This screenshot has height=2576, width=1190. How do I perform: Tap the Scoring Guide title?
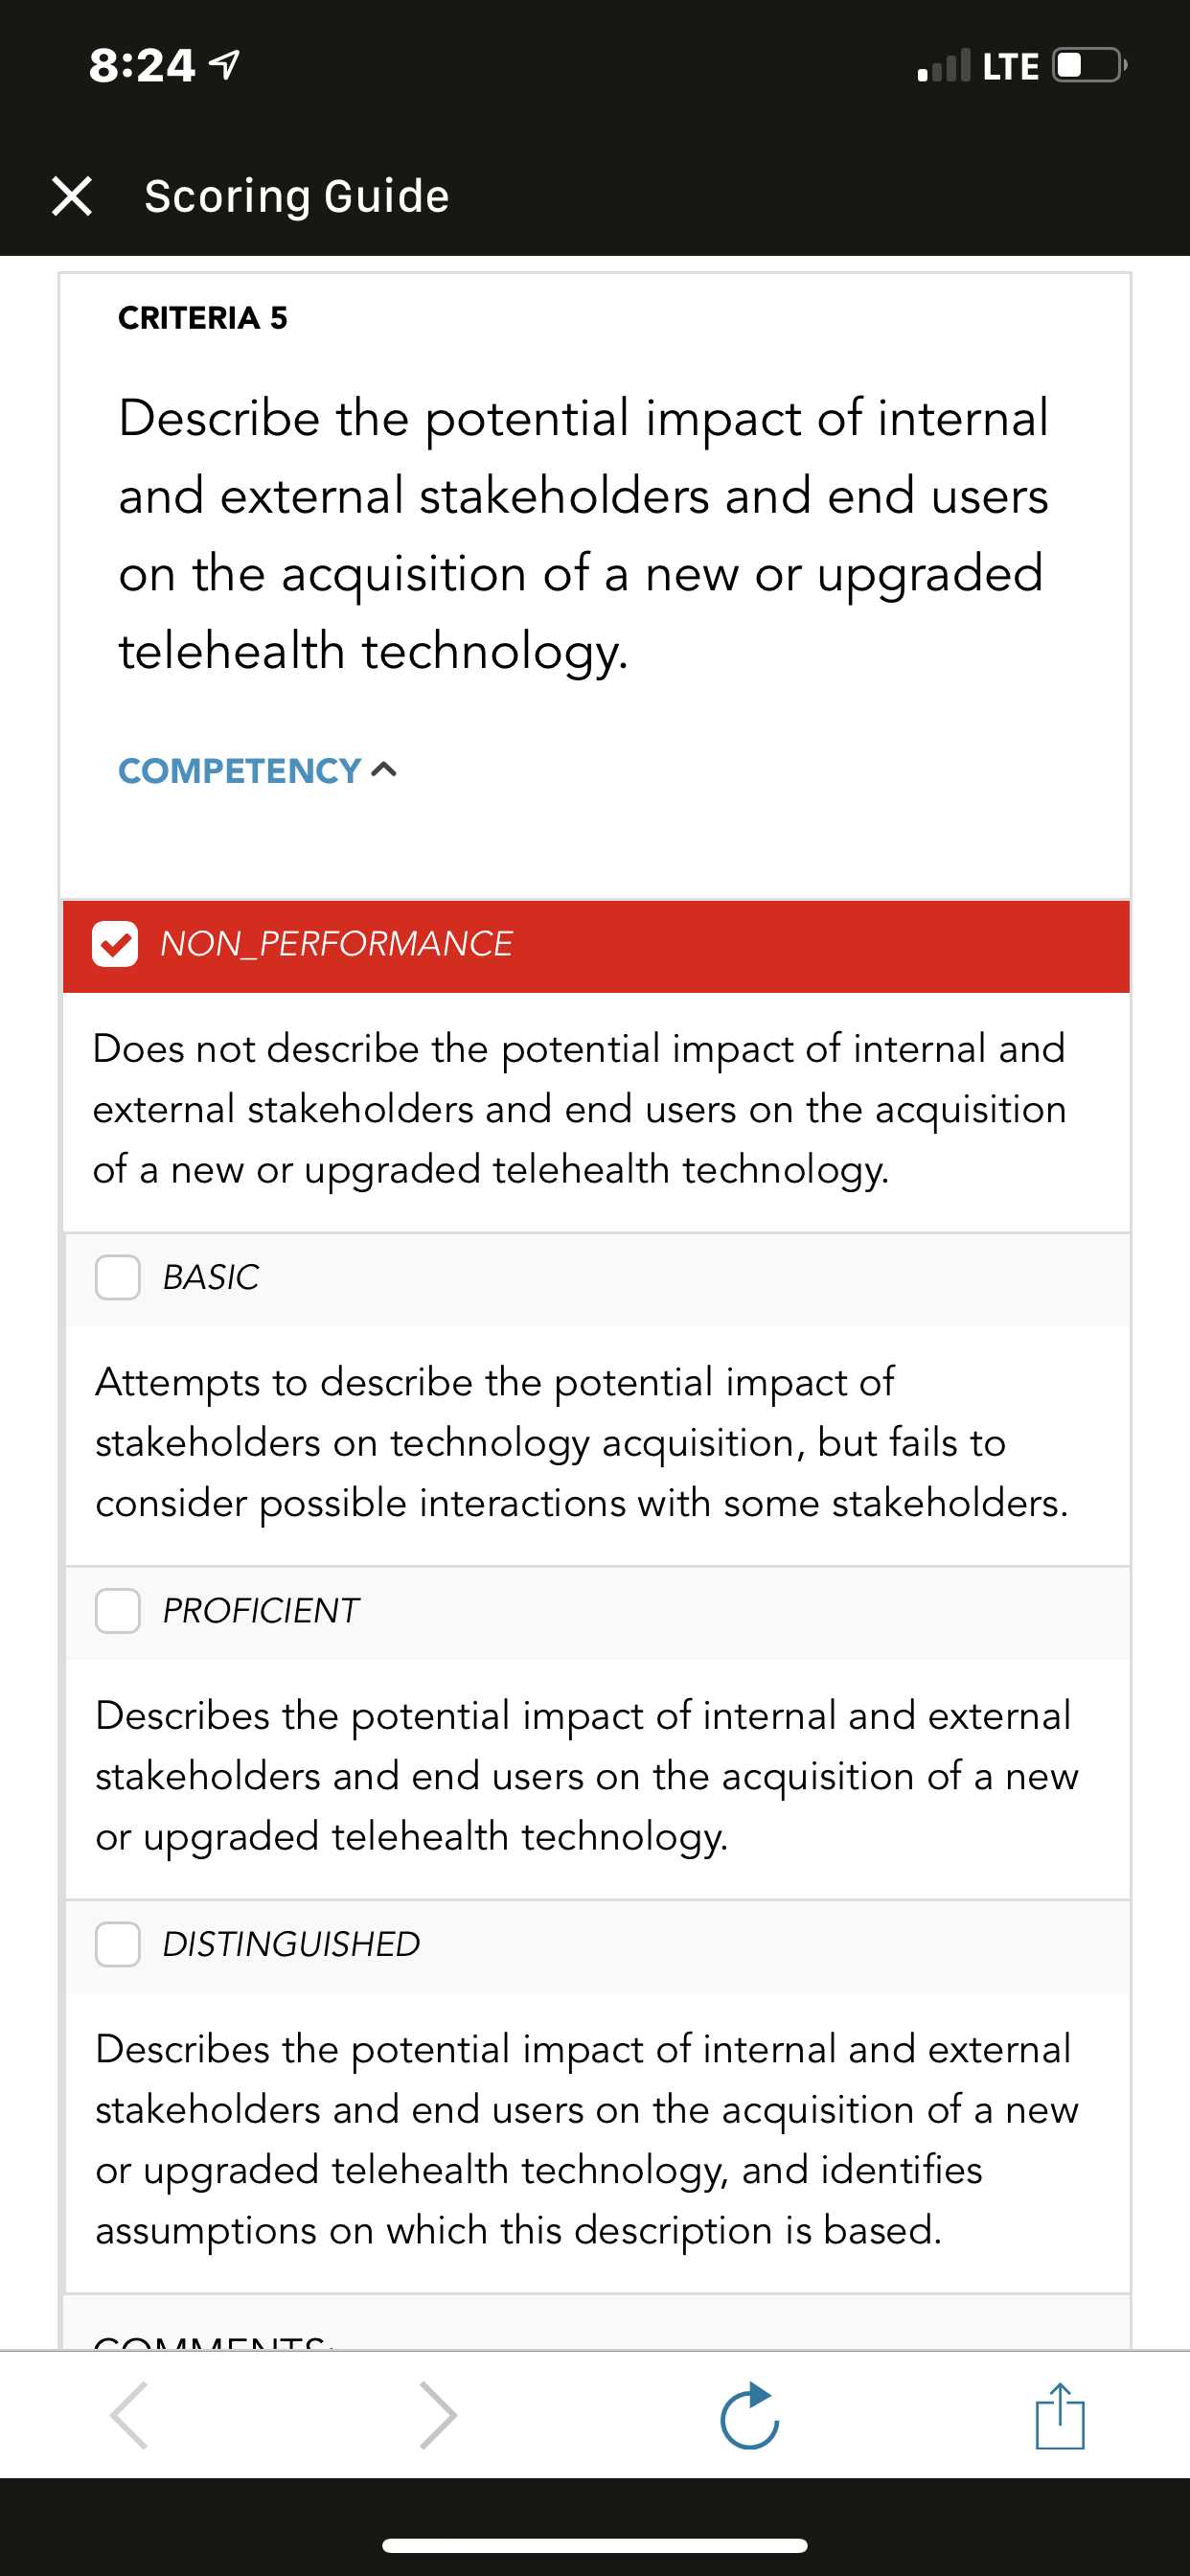[297, 196]
